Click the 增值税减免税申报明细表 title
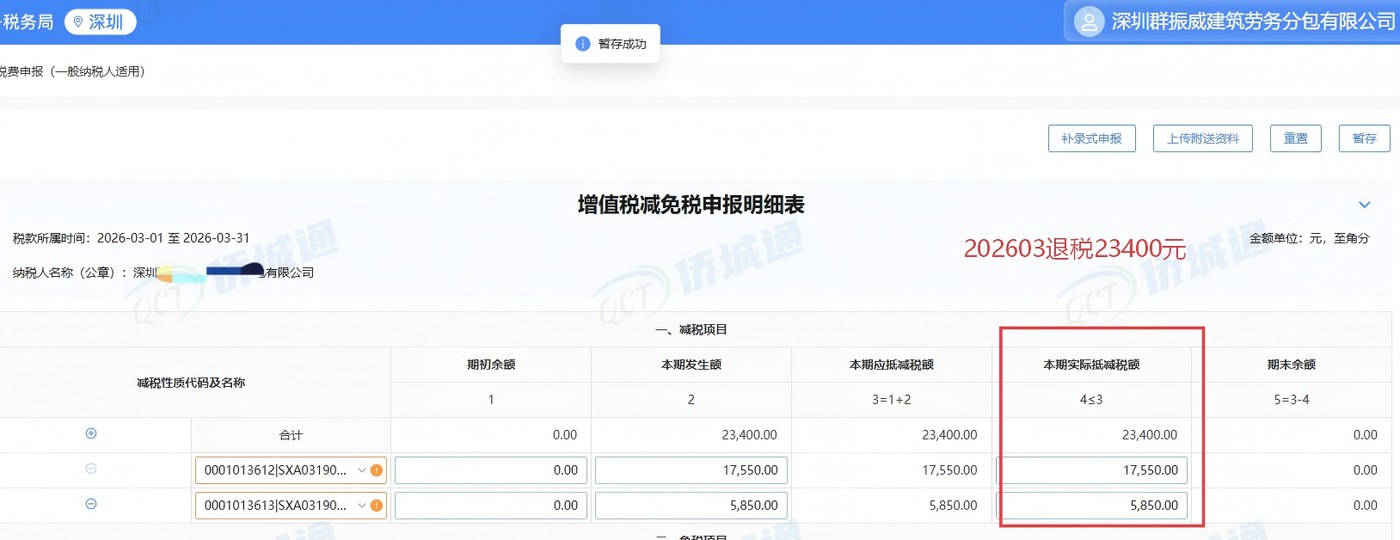Viewport: 1400px width, 540px height. coord(691,205)
